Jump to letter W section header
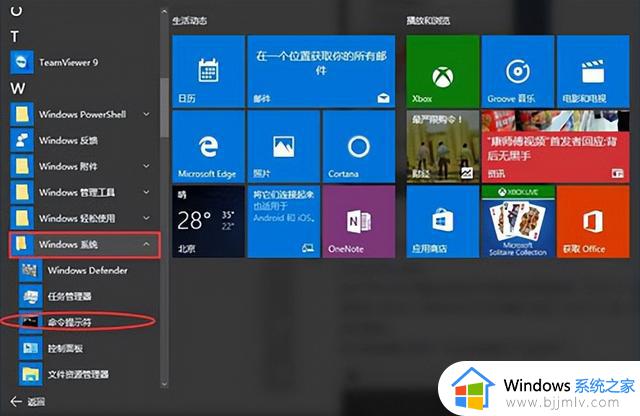This screenshot has width=640, height=416. pos(18,88)
